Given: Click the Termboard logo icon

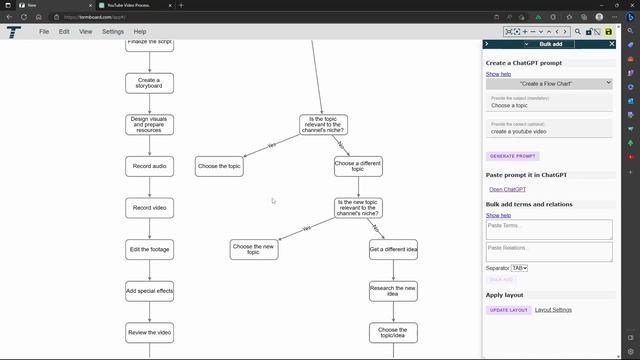Looking at the screenshot, I should 13,32.
